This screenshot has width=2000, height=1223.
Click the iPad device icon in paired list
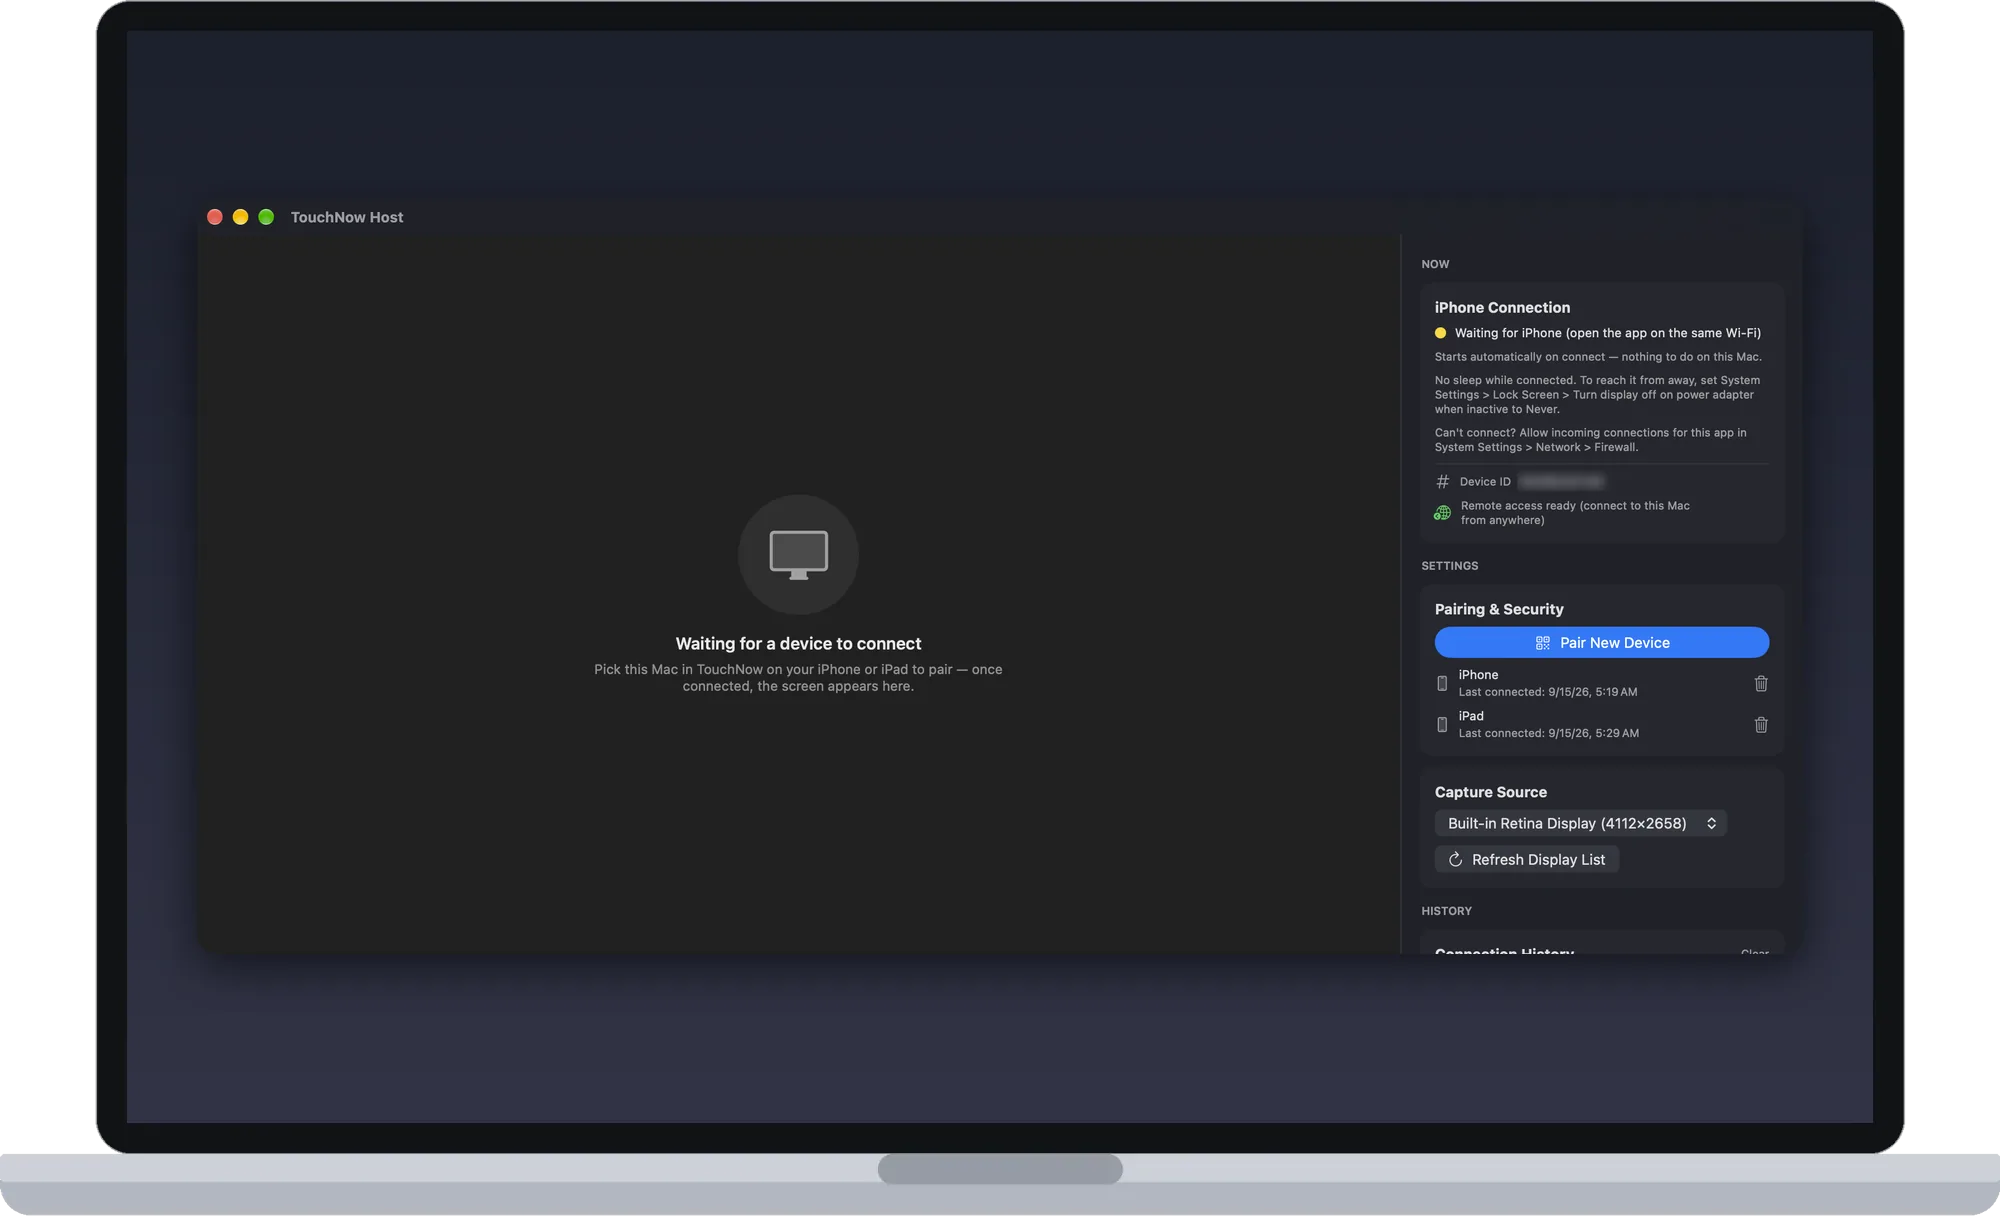click(1442, 724)
